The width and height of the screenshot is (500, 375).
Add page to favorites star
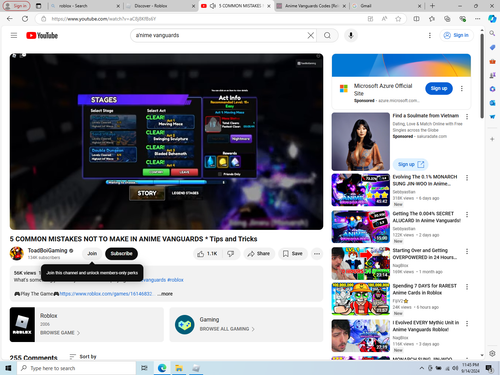398,19
